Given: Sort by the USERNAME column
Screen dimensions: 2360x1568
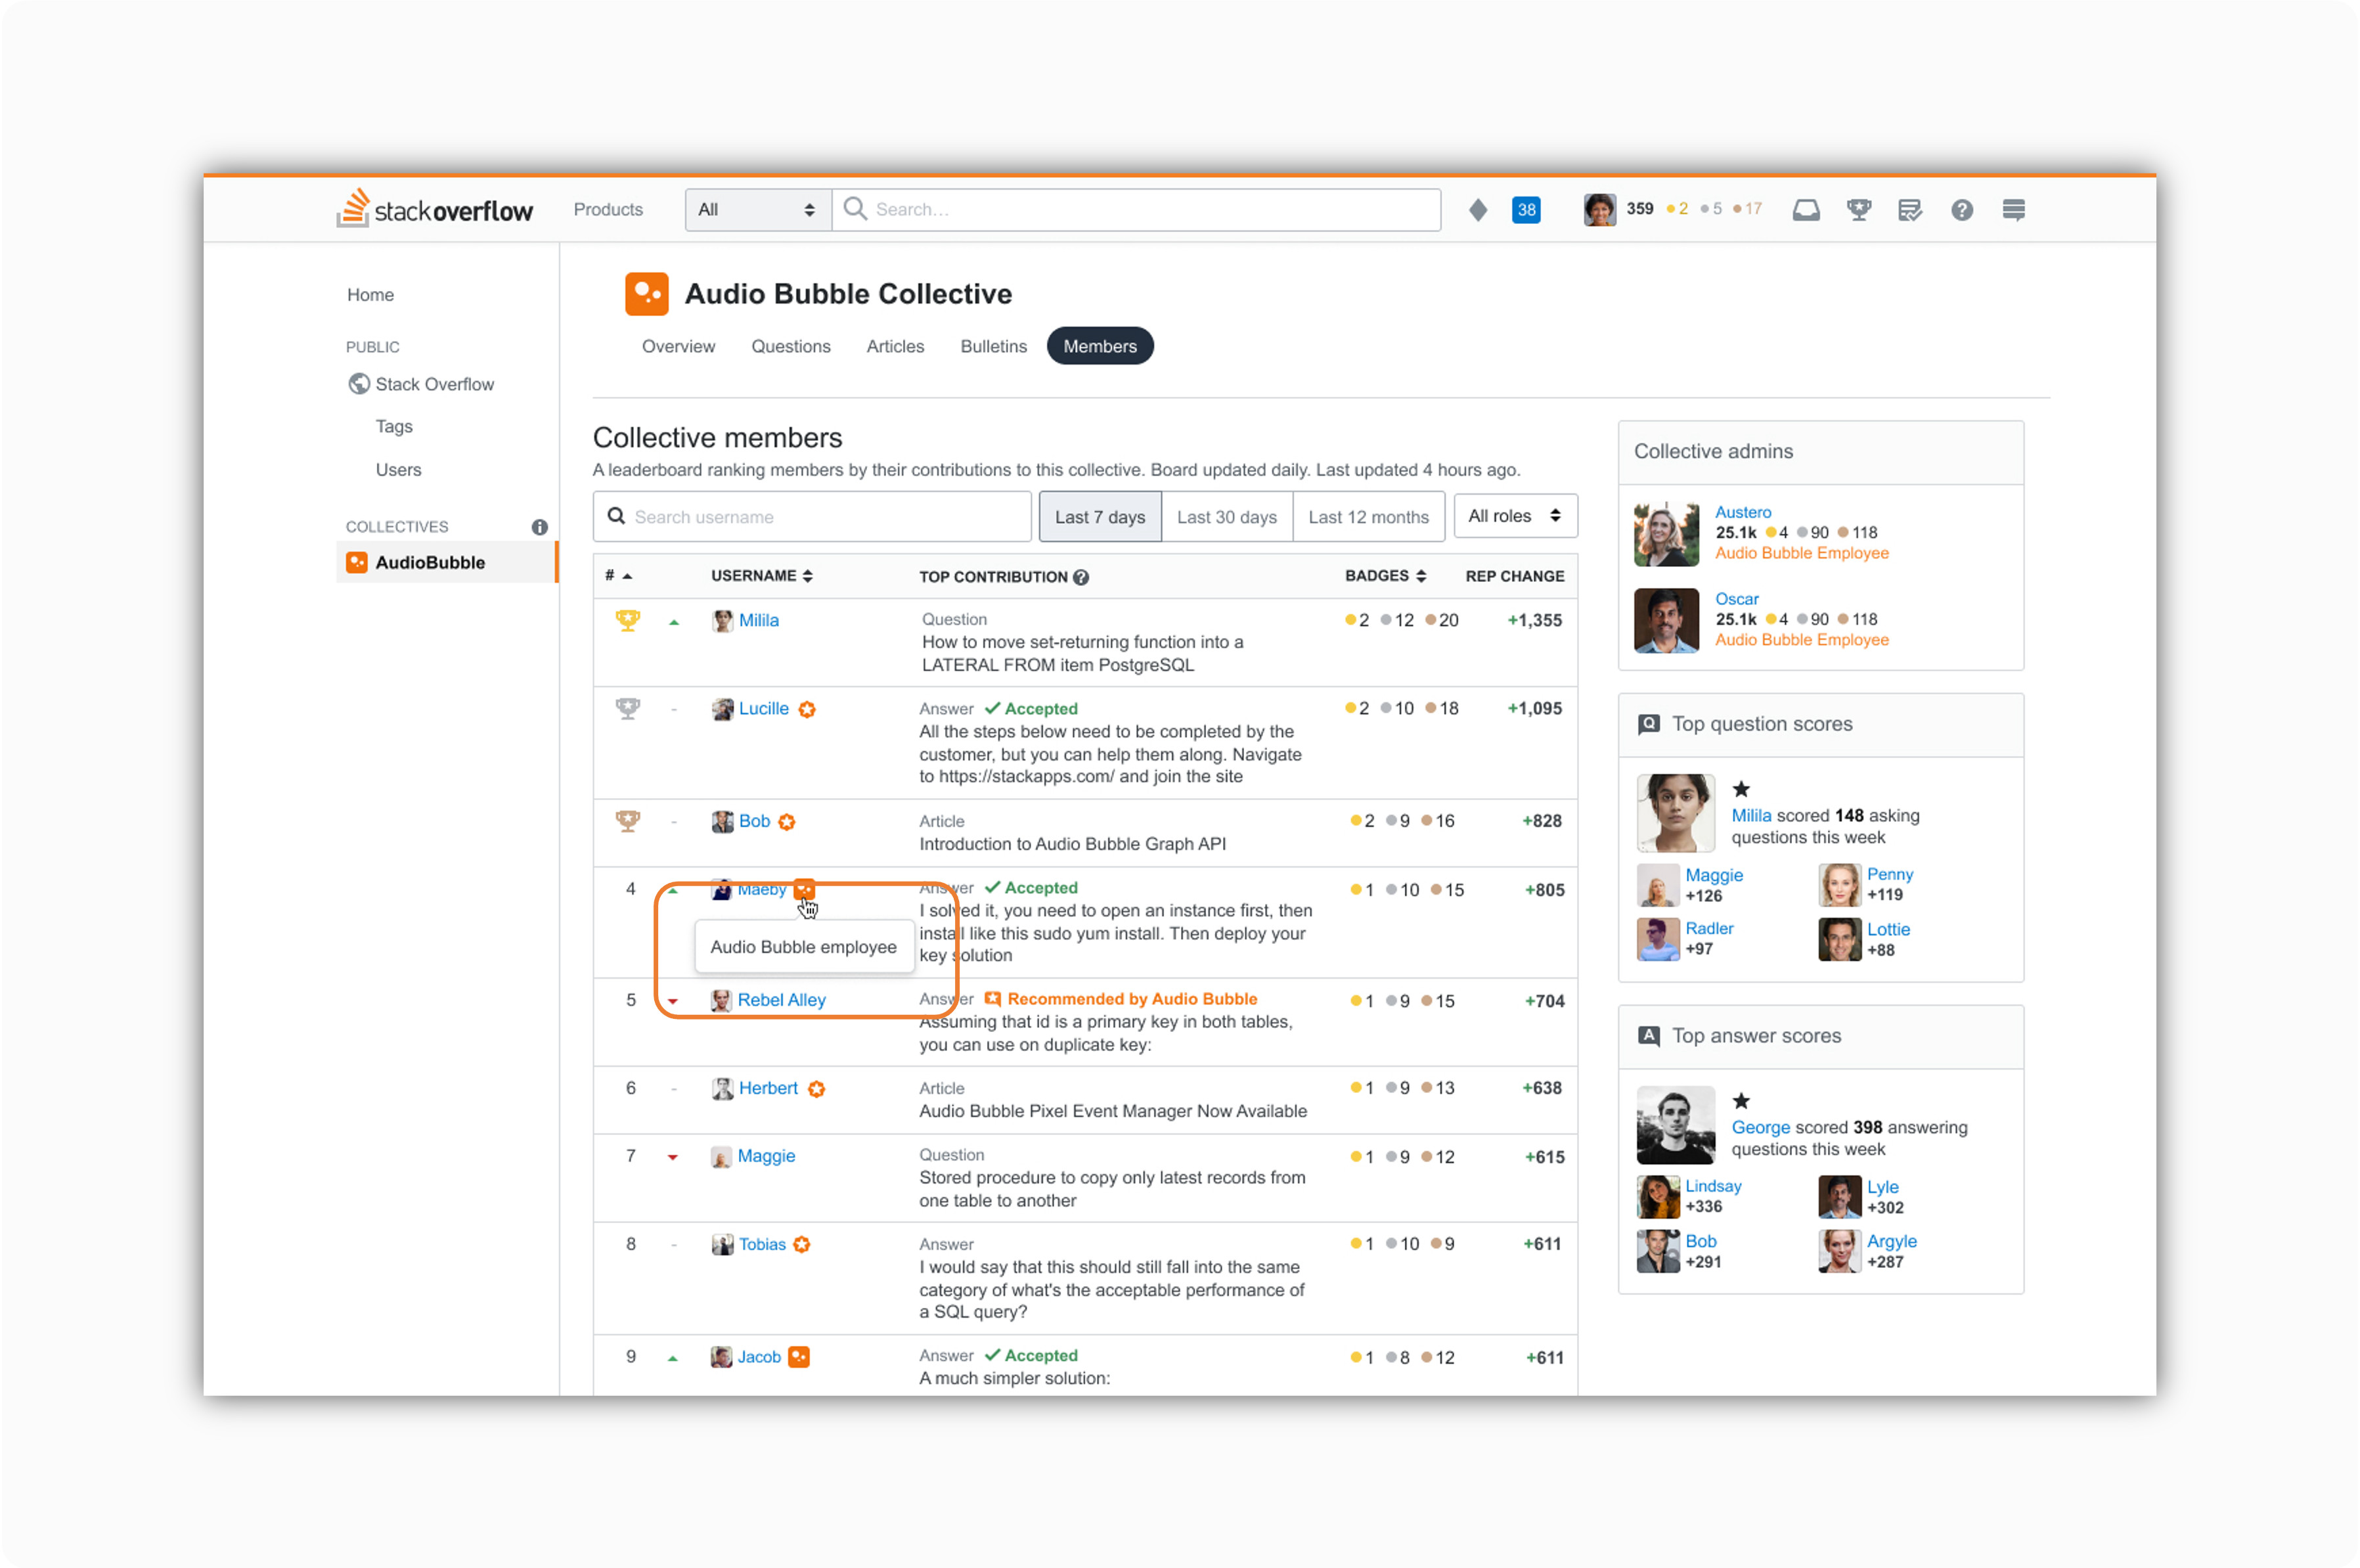Looking at the screenshot, I should [761, 576].
